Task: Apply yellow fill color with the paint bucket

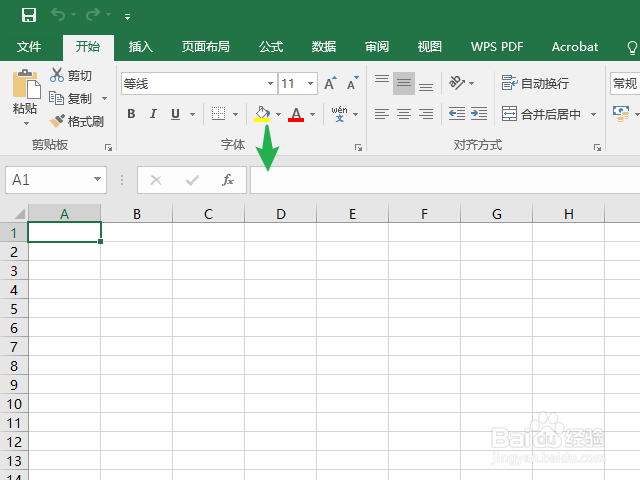Action: click(262, 114)
